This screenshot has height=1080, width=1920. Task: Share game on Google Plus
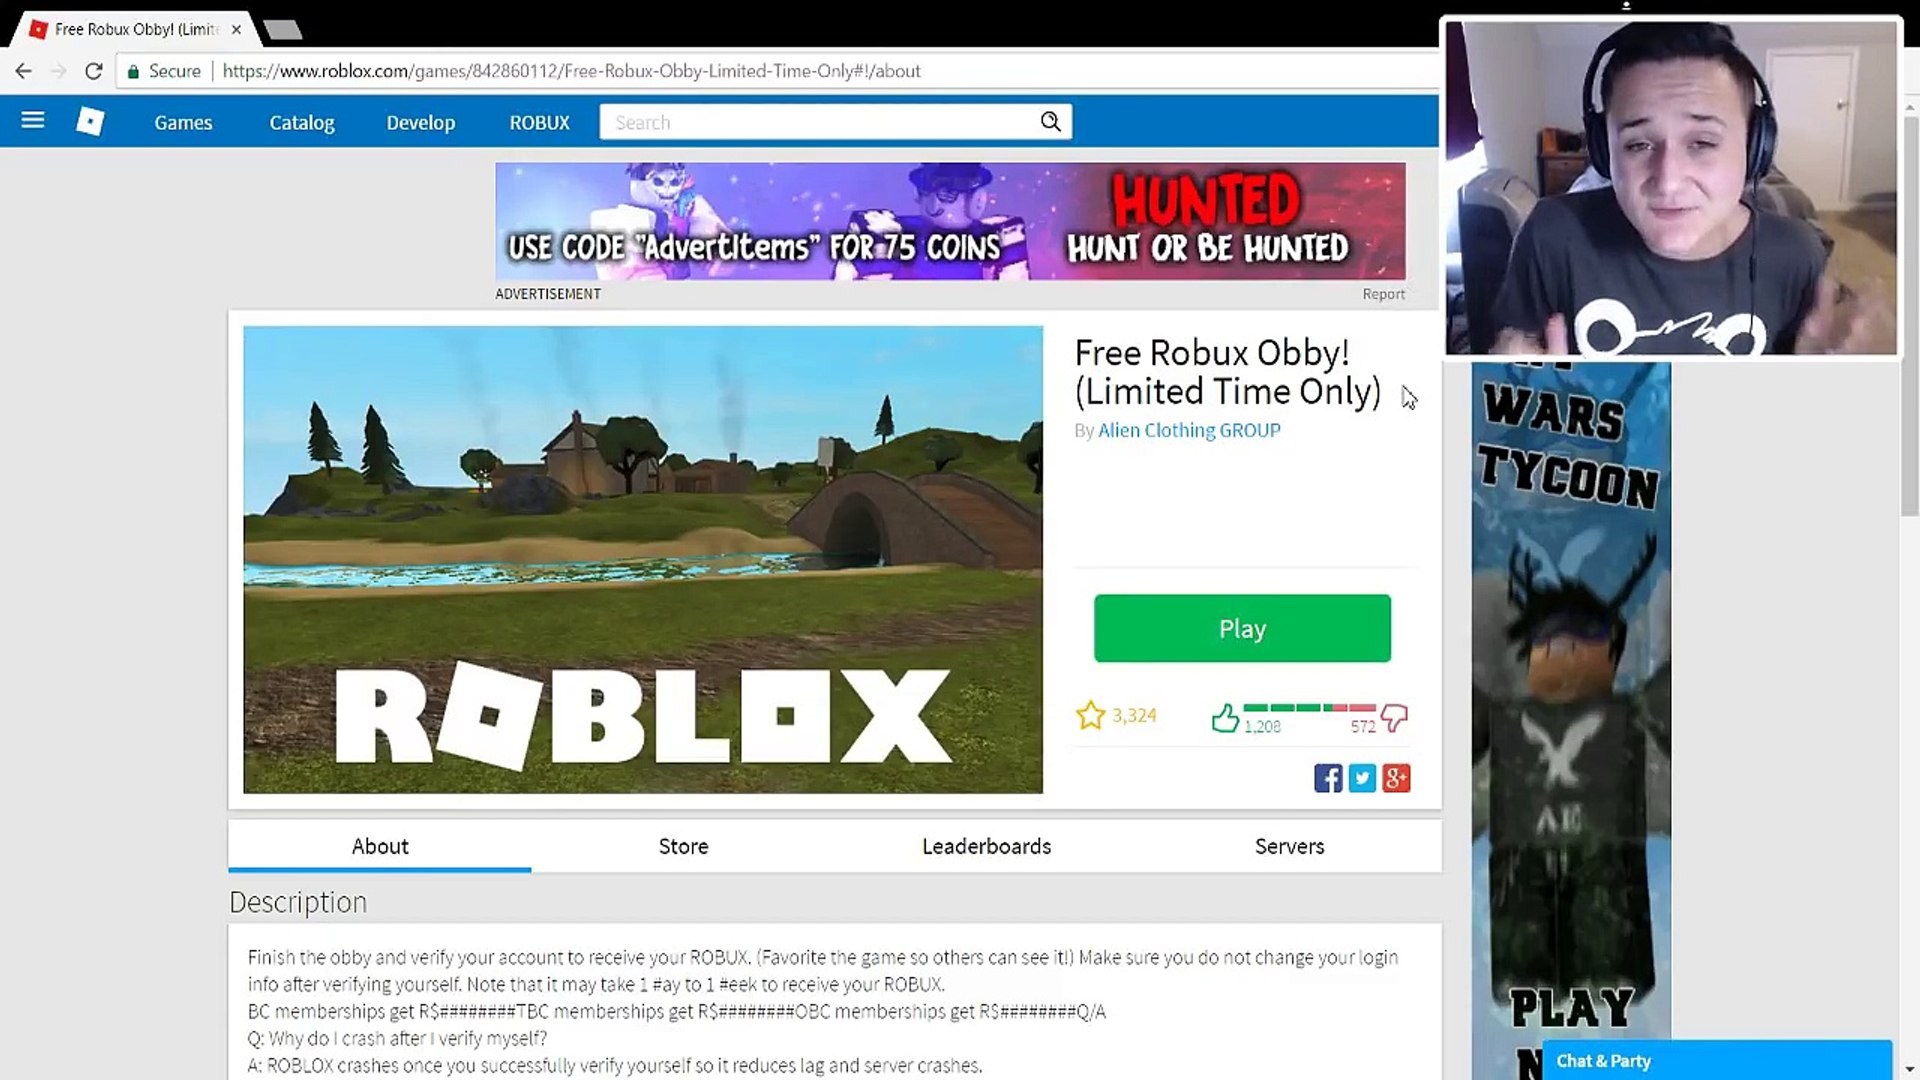coord(1396,778)
